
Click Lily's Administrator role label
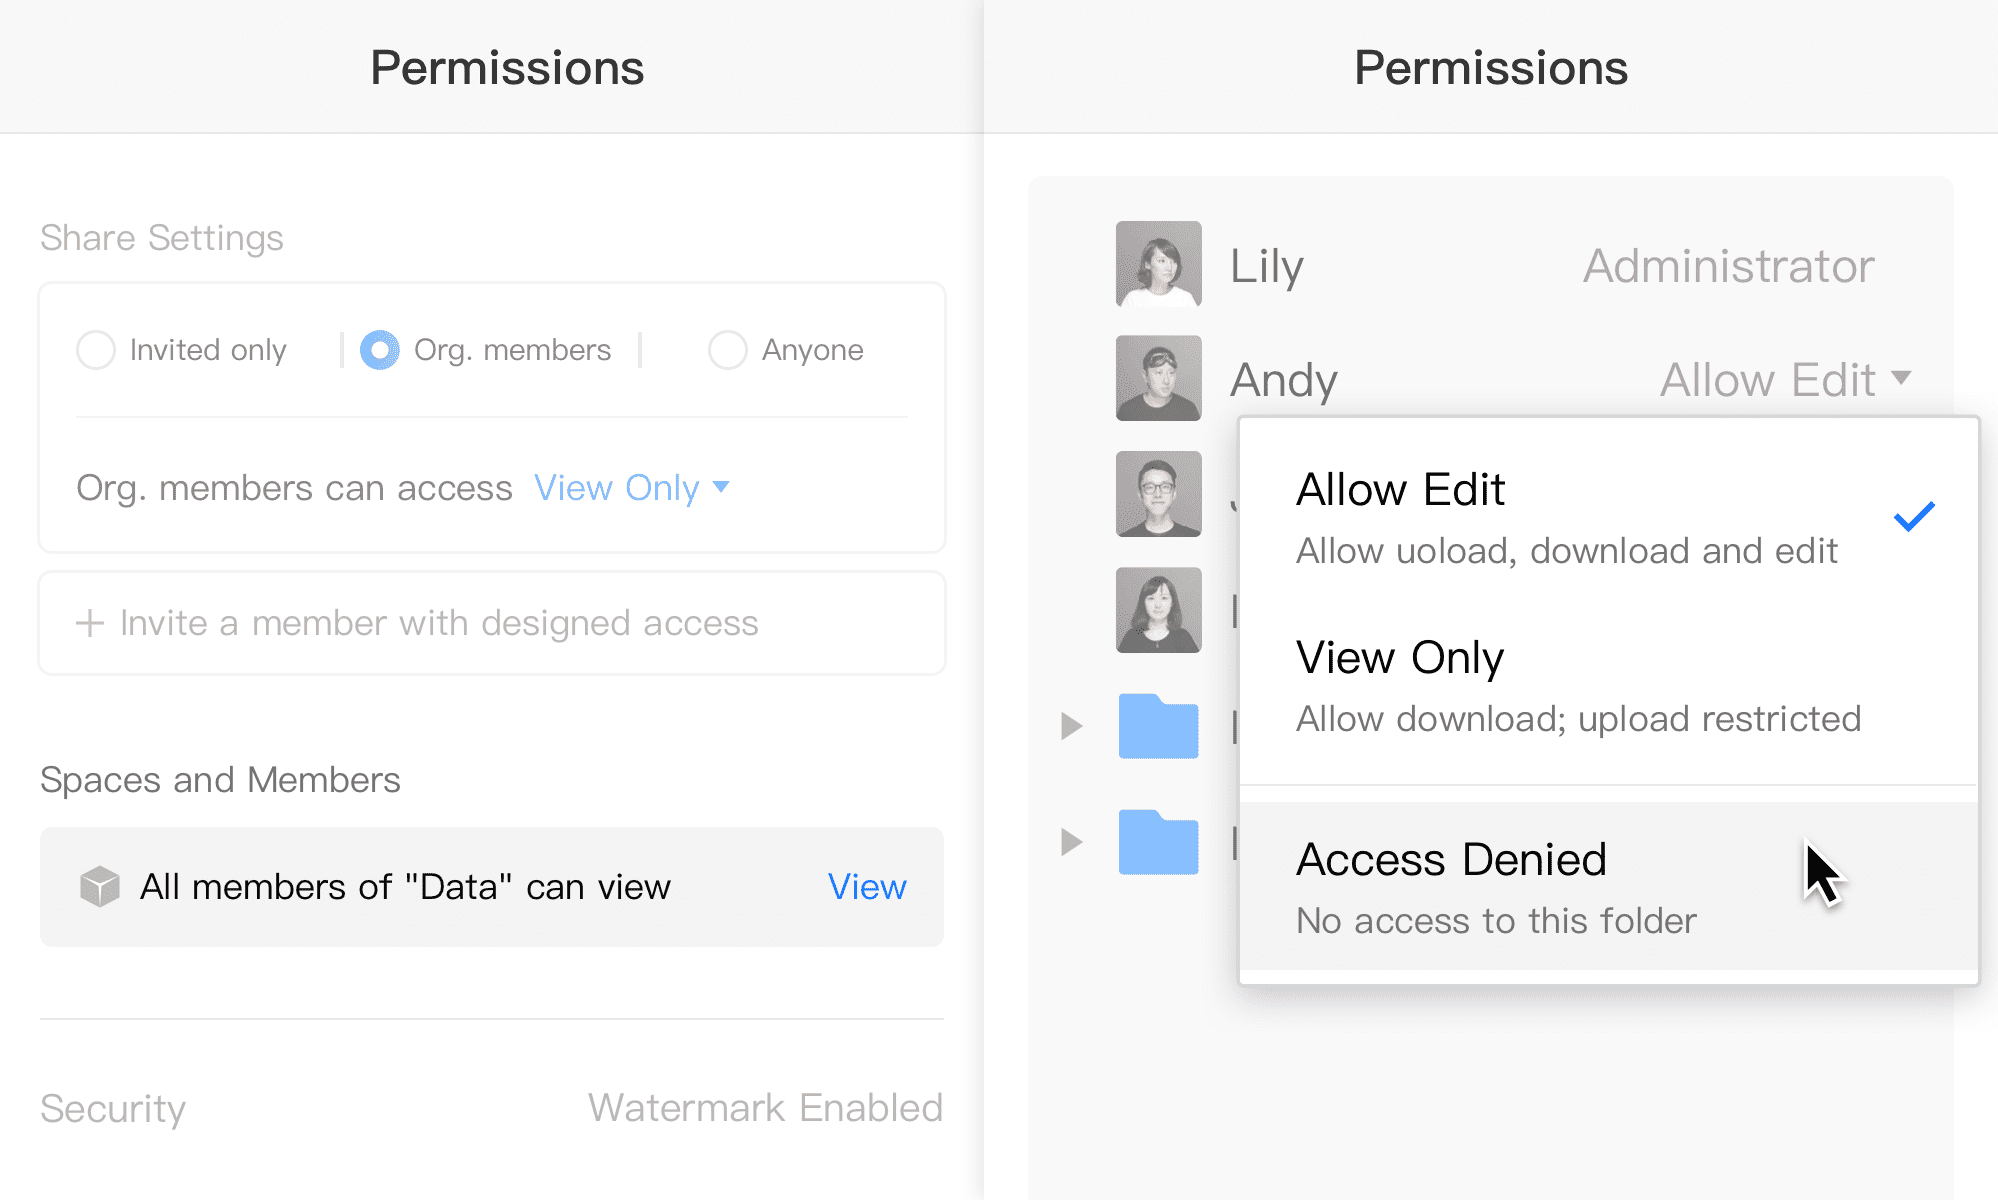1728,266
